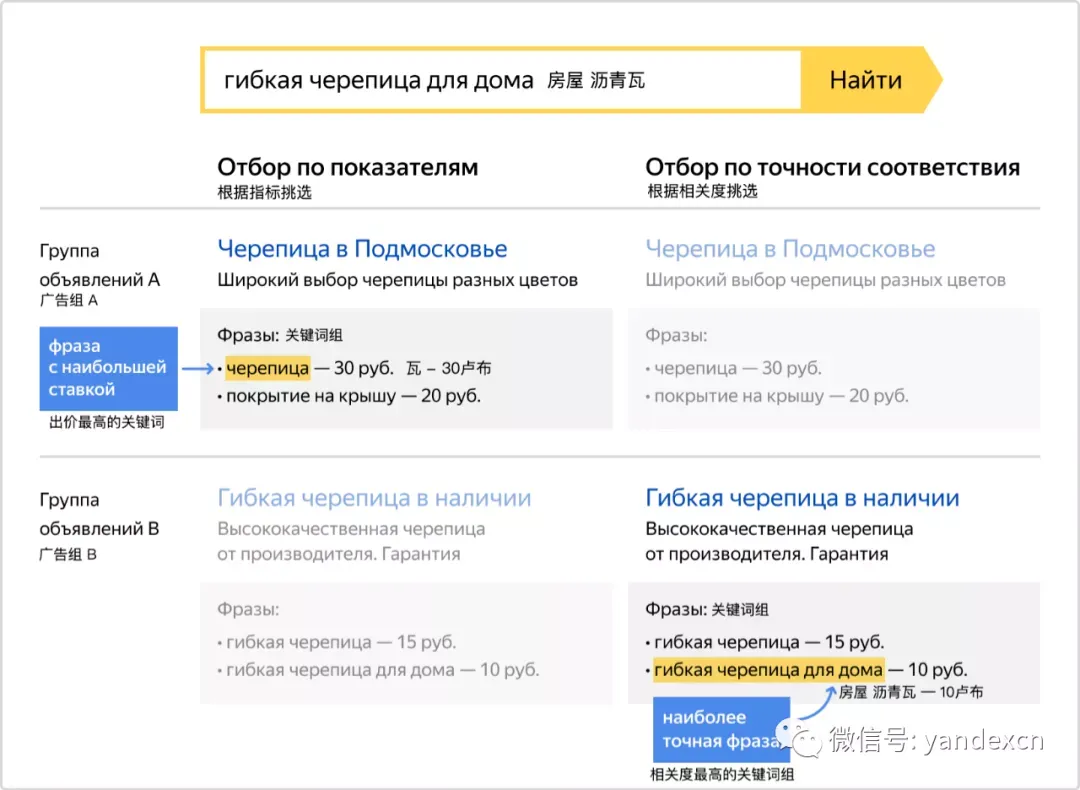Click blue box фраза с наибольшей ставкой
The height and width of the screenshot is (790, 1080).
(108, 368)
